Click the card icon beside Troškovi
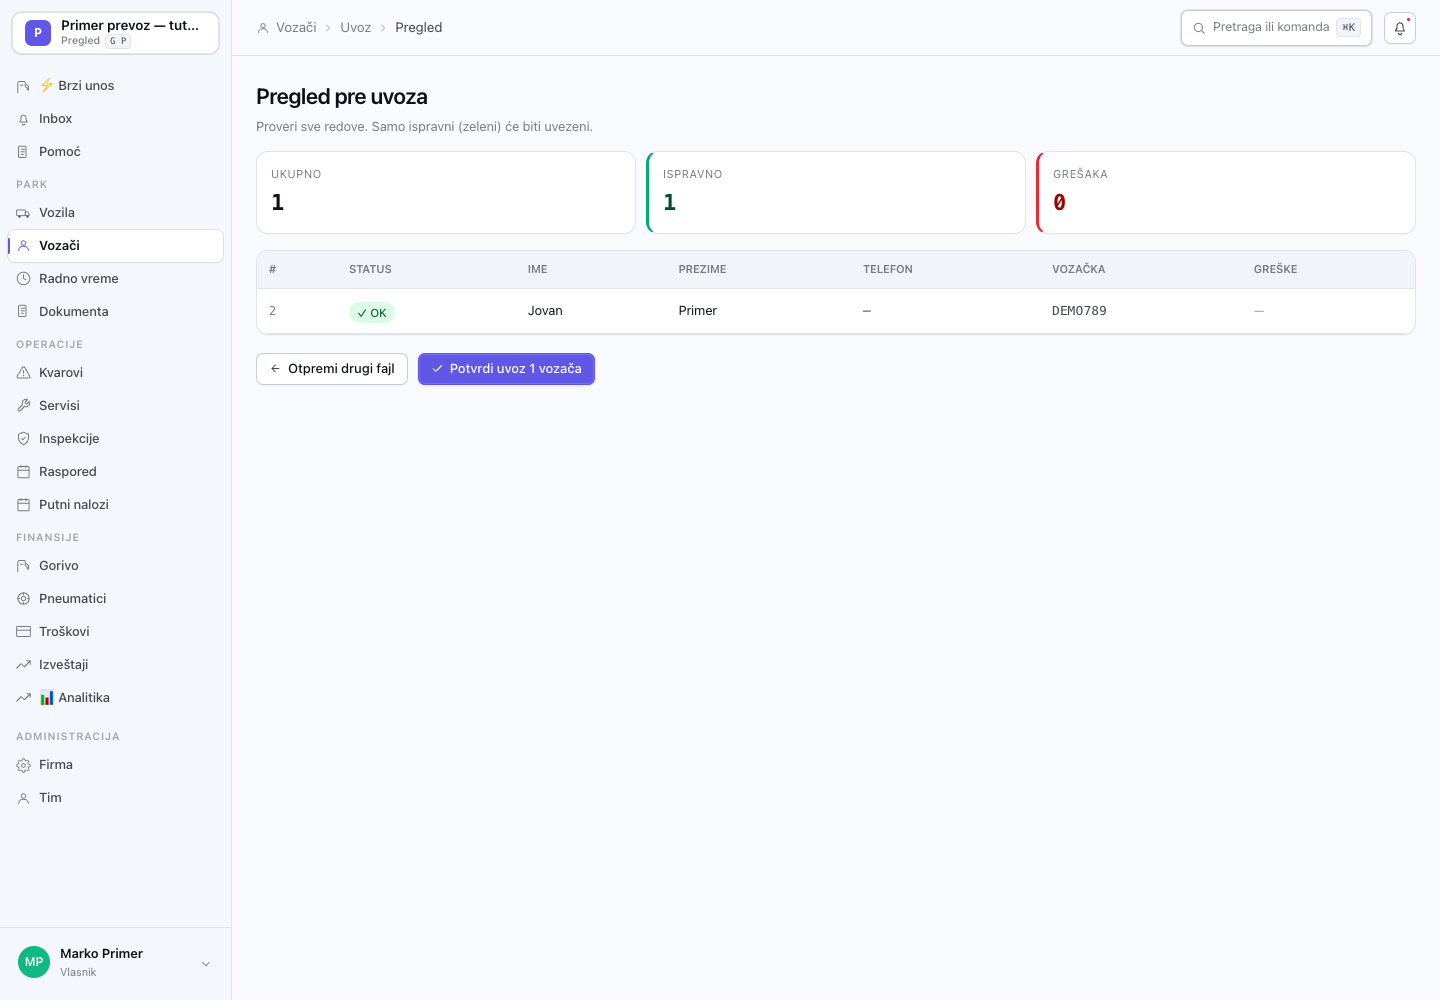Screen dimensions: 1440x1000 coord(23,632)
